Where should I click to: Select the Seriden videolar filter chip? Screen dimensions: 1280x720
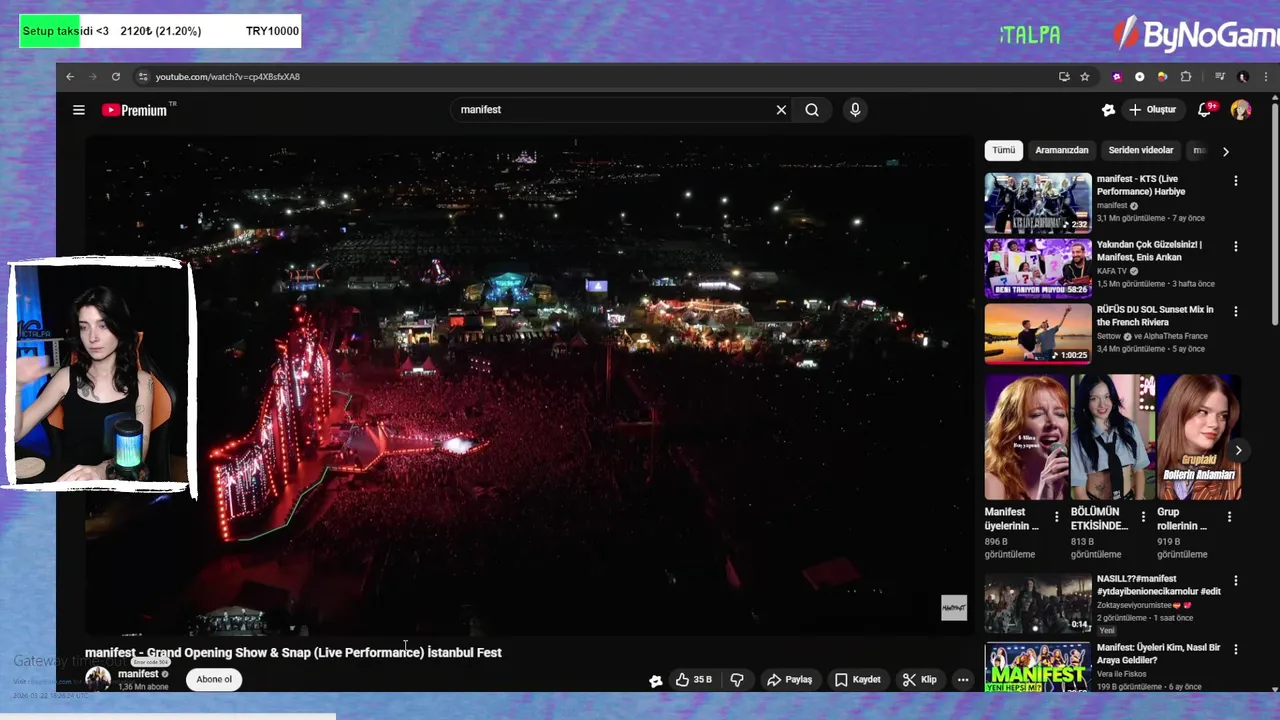coord(1141,150)
